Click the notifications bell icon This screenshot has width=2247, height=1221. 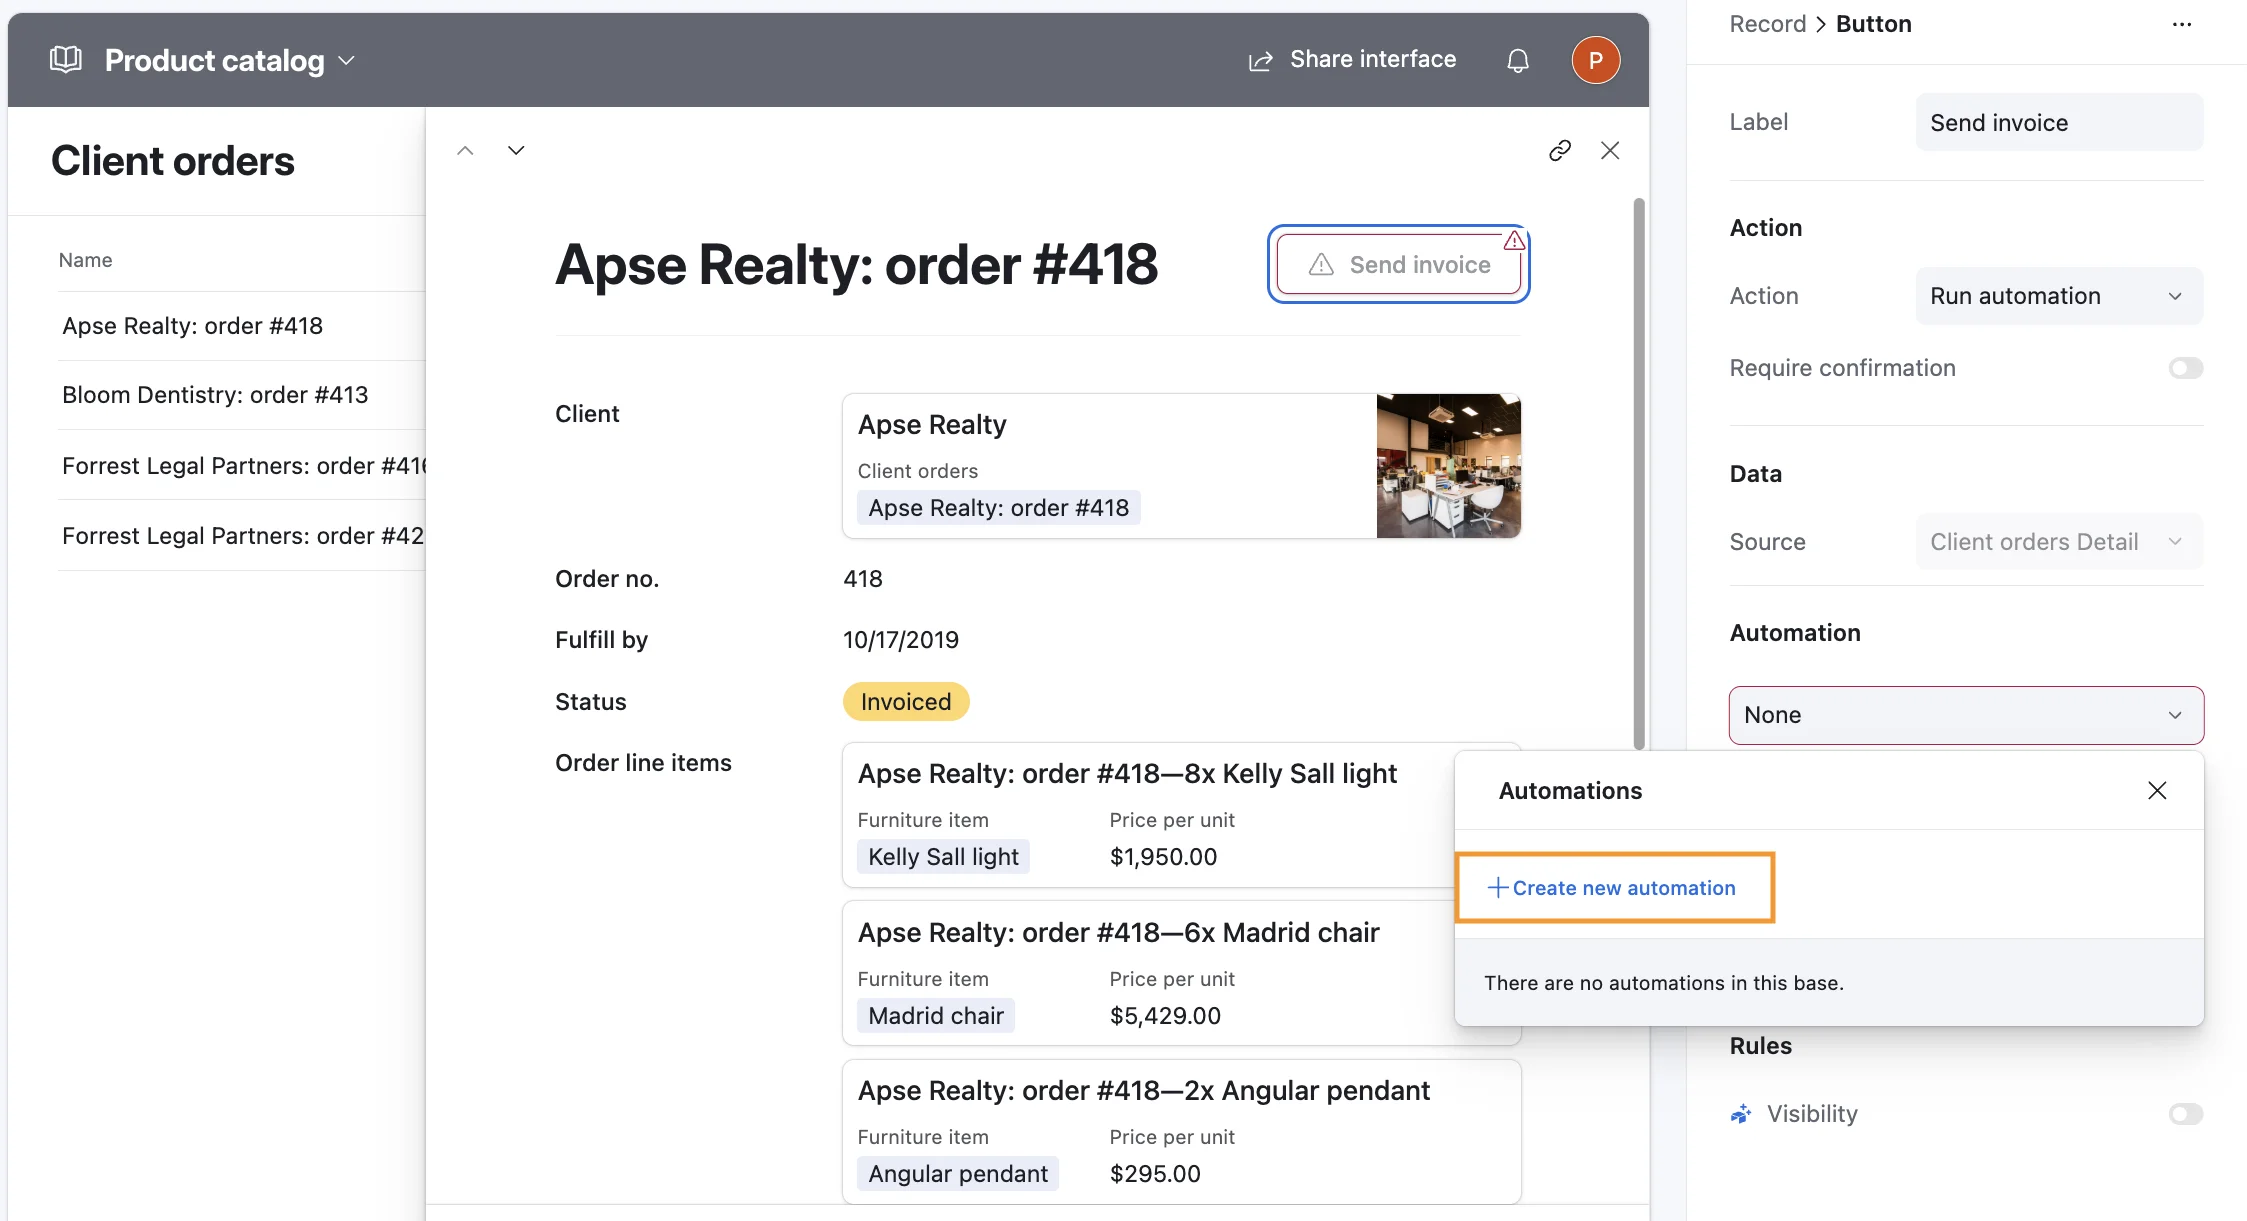(1517, 60)
